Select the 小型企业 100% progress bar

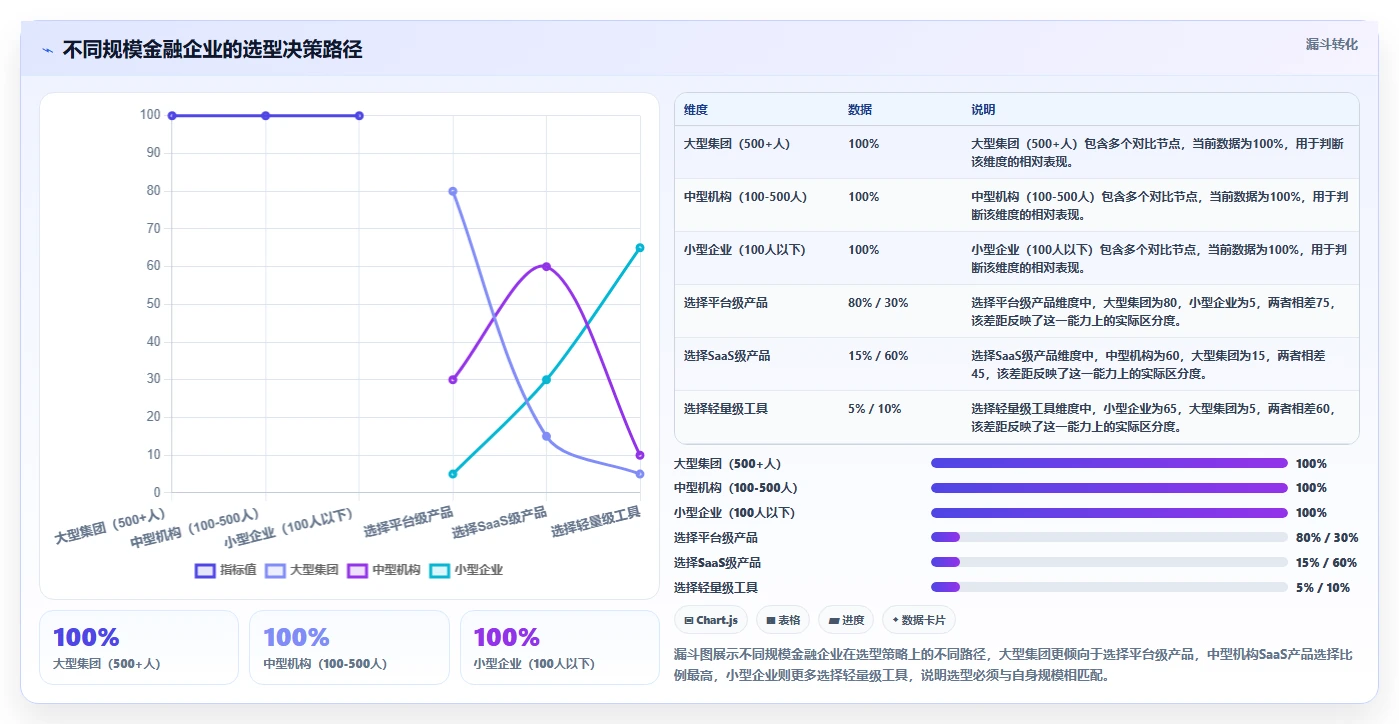tap(1109, 513)
